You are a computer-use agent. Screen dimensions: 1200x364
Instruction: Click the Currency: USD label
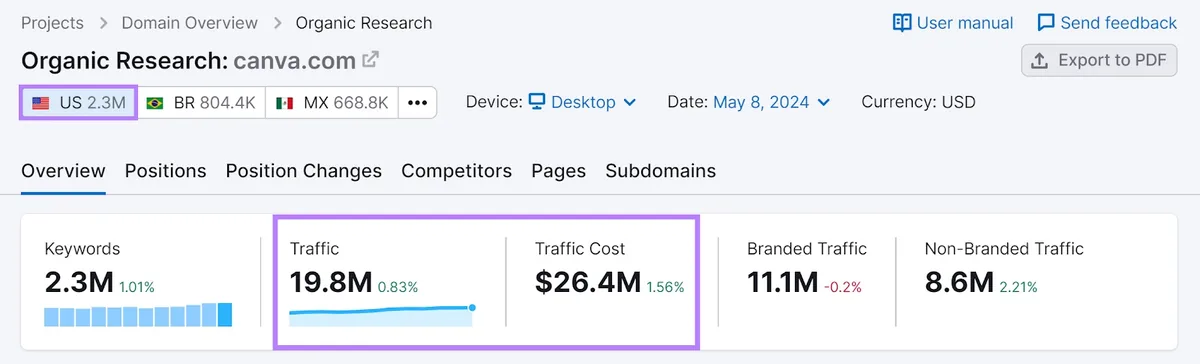coord(918,102)
